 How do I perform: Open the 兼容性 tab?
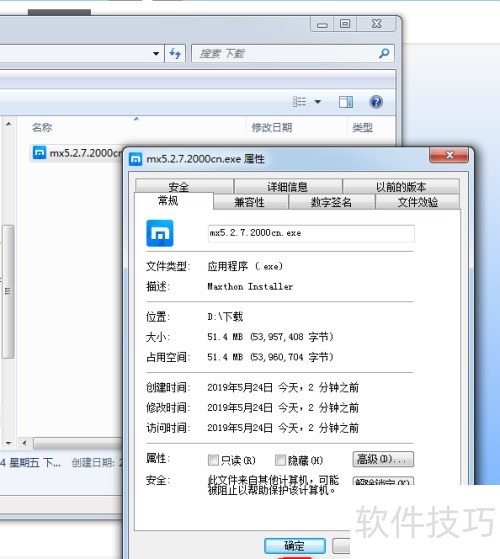(251, 202)
